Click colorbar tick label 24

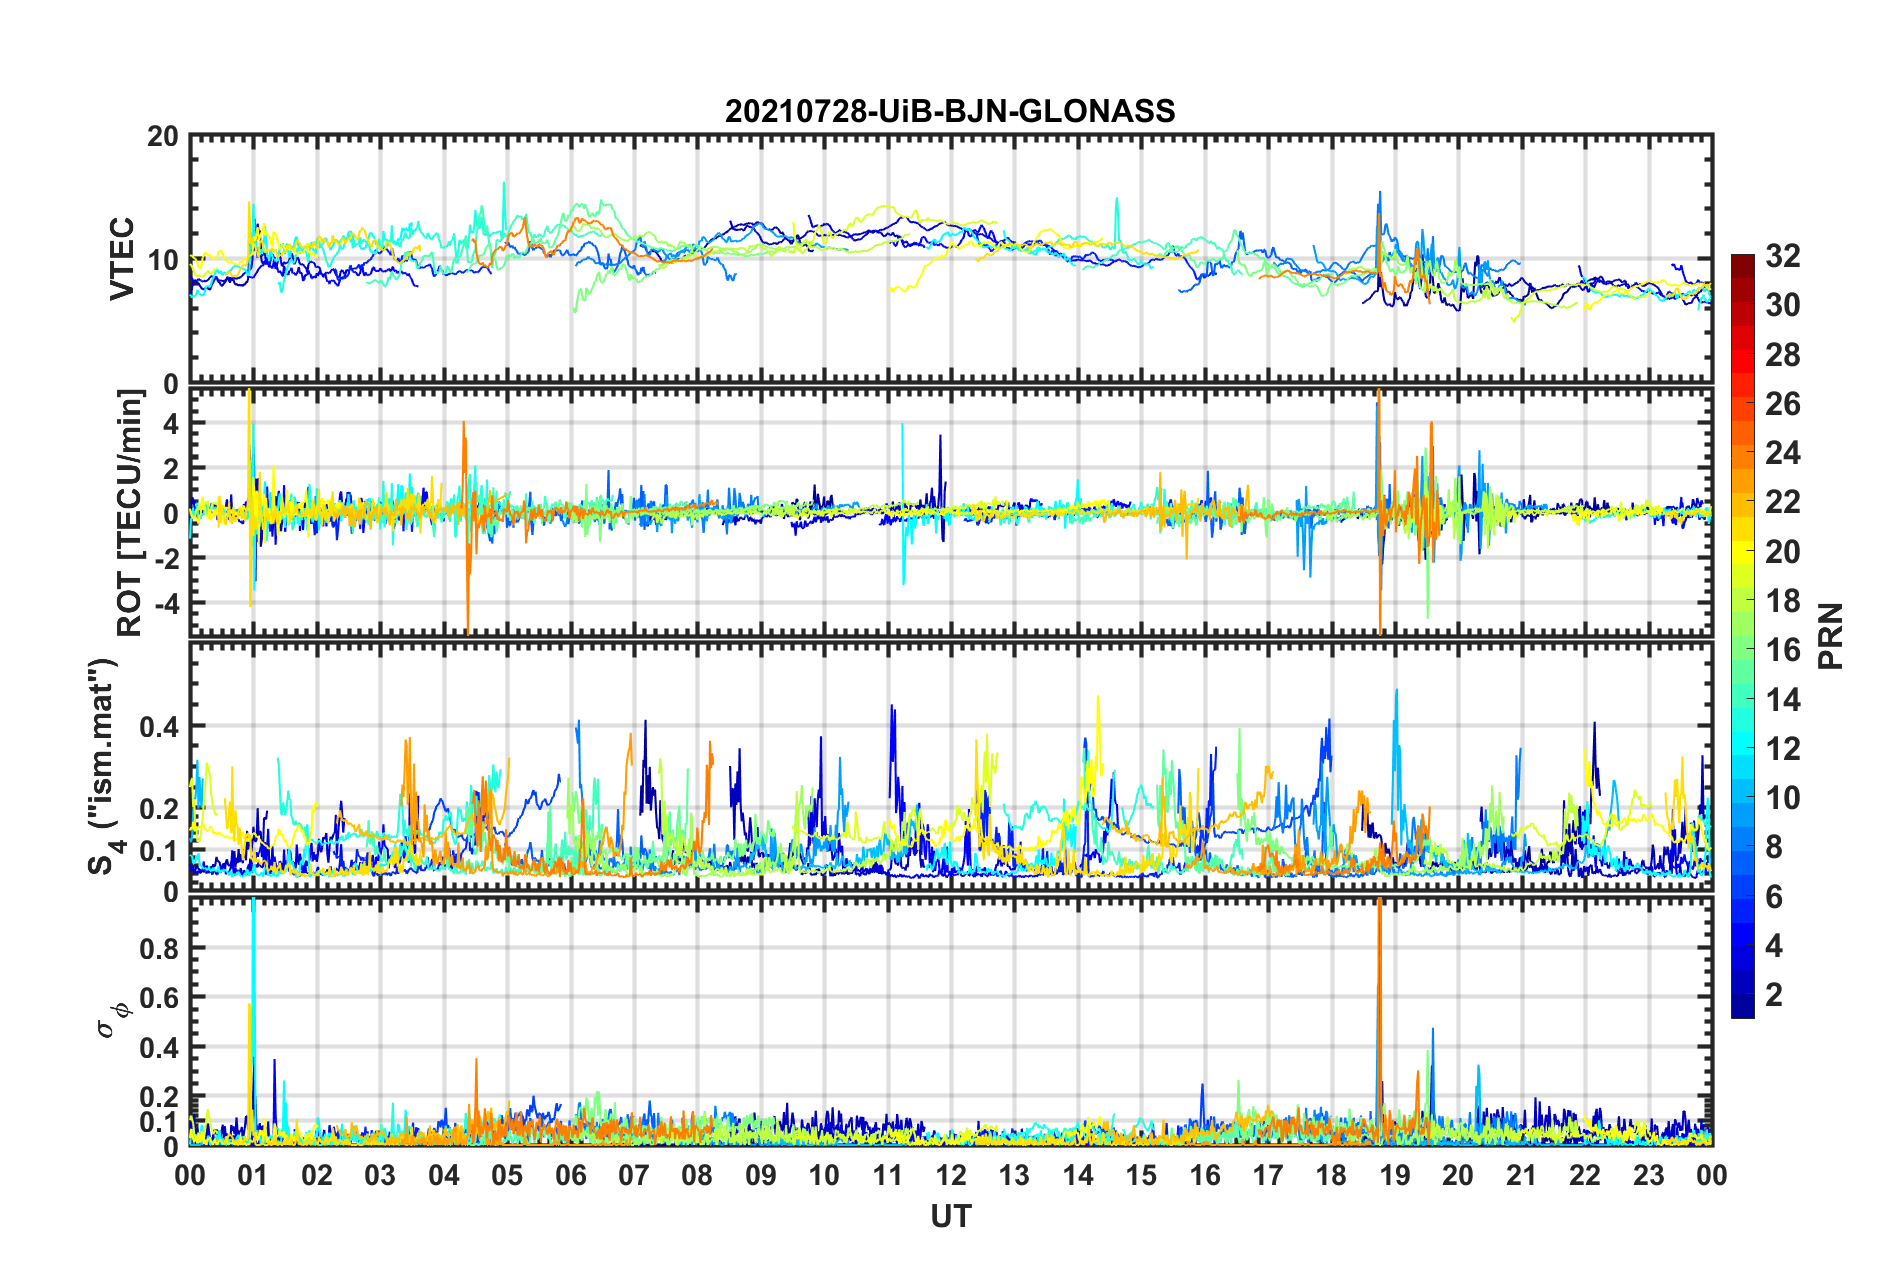pyautogui.click(x=1783, y=453)
